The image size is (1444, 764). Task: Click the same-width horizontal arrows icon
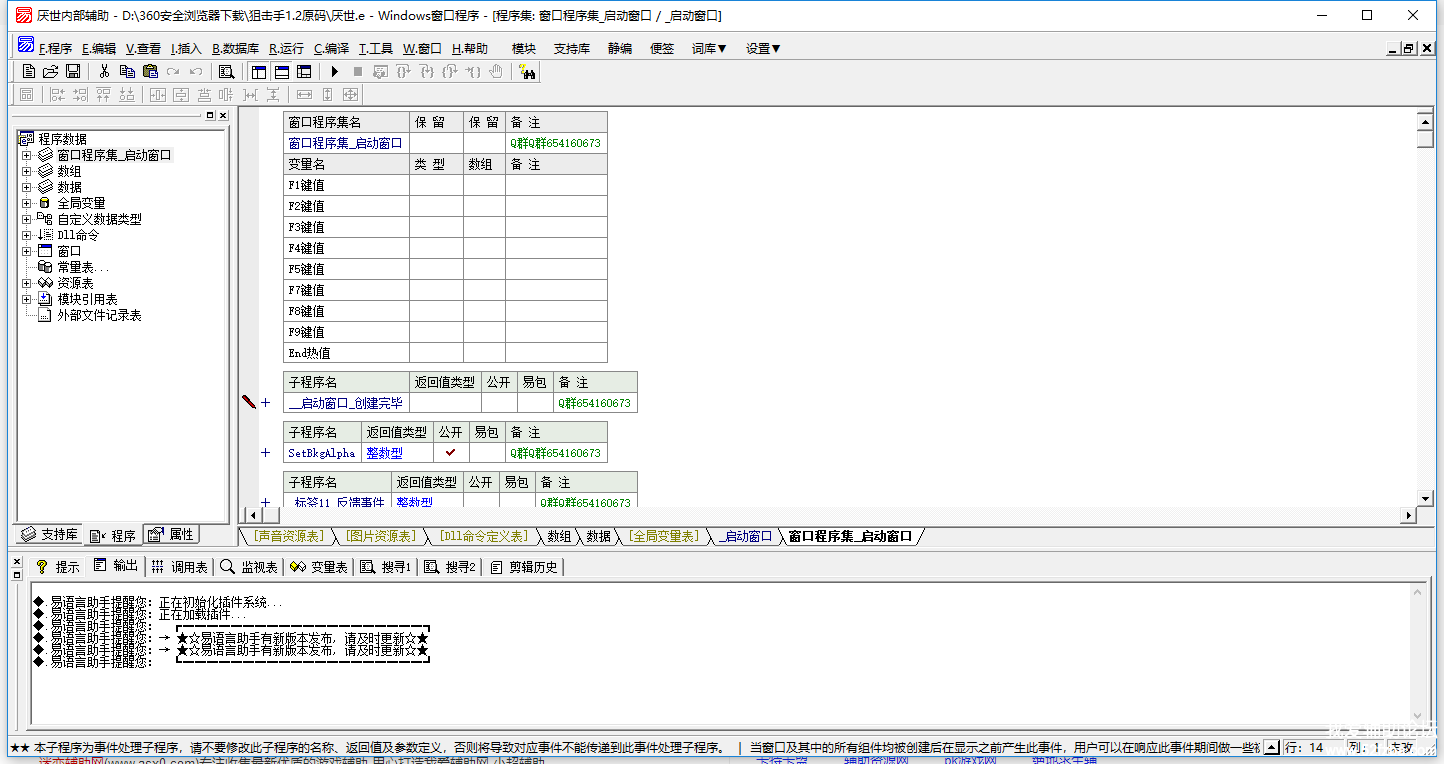point(304,94)
